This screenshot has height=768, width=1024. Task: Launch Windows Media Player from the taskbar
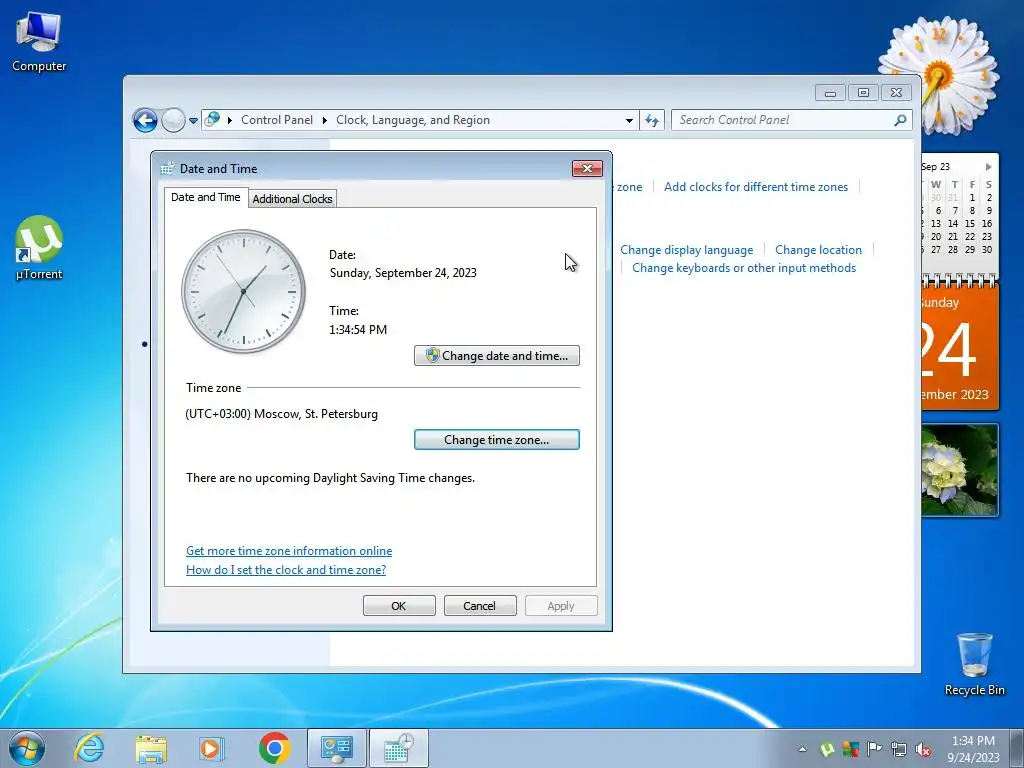click(211, 748)
